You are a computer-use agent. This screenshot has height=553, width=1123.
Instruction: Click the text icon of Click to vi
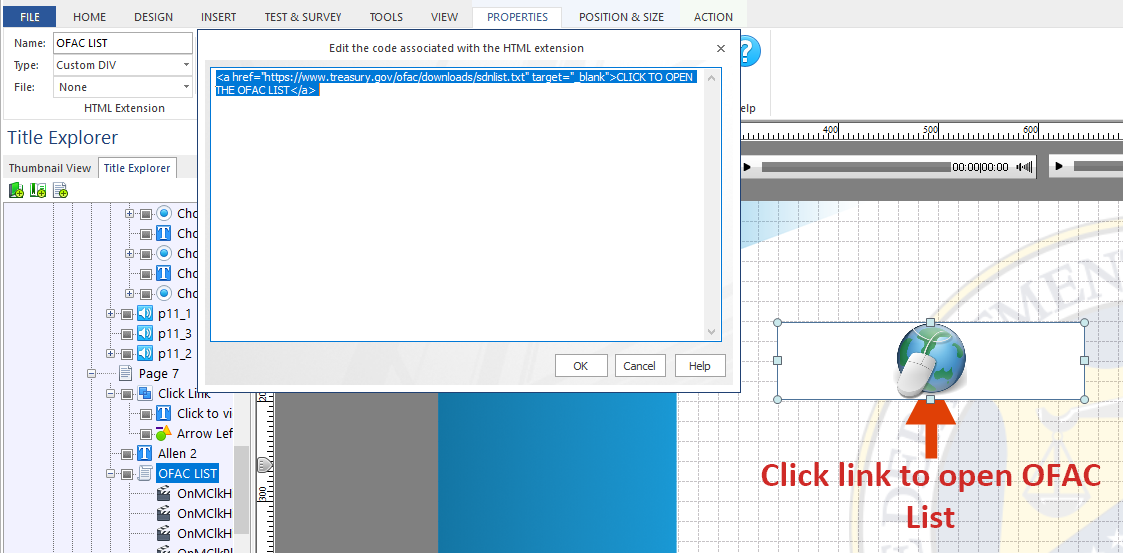(163, 413)
